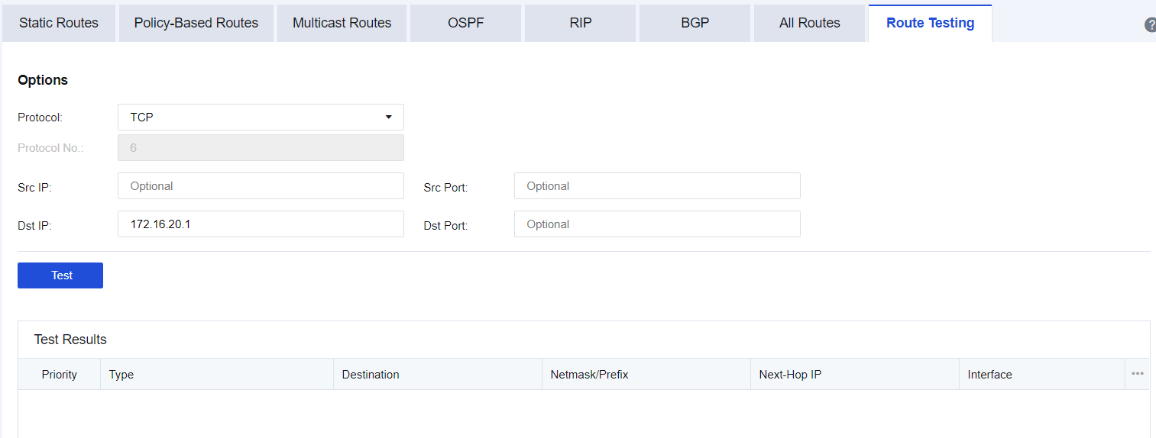This screenshot has height=438, width=1156.
Task: Select the Route Testing tab
Action: pyautogui.click(x=929, y=23)
